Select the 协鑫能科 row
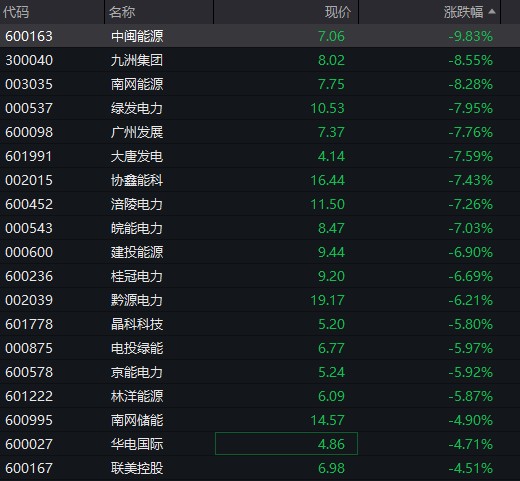The width and height of the screenshot is (520, 481). [260, 180]
